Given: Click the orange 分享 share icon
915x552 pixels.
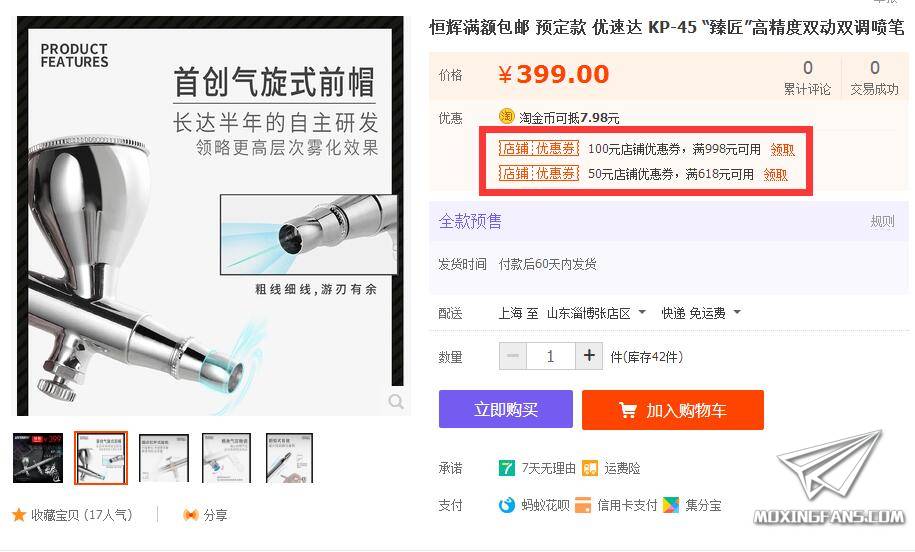Looking at the screenshot, I should [x=191, y=515].
